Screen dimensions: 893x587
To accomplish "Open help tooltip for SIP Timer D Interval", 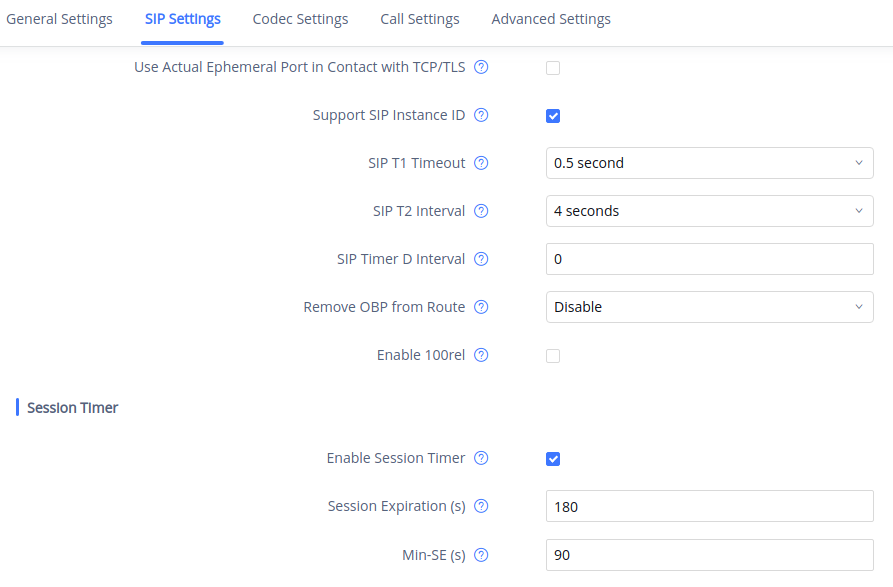I will pos(481,259).
